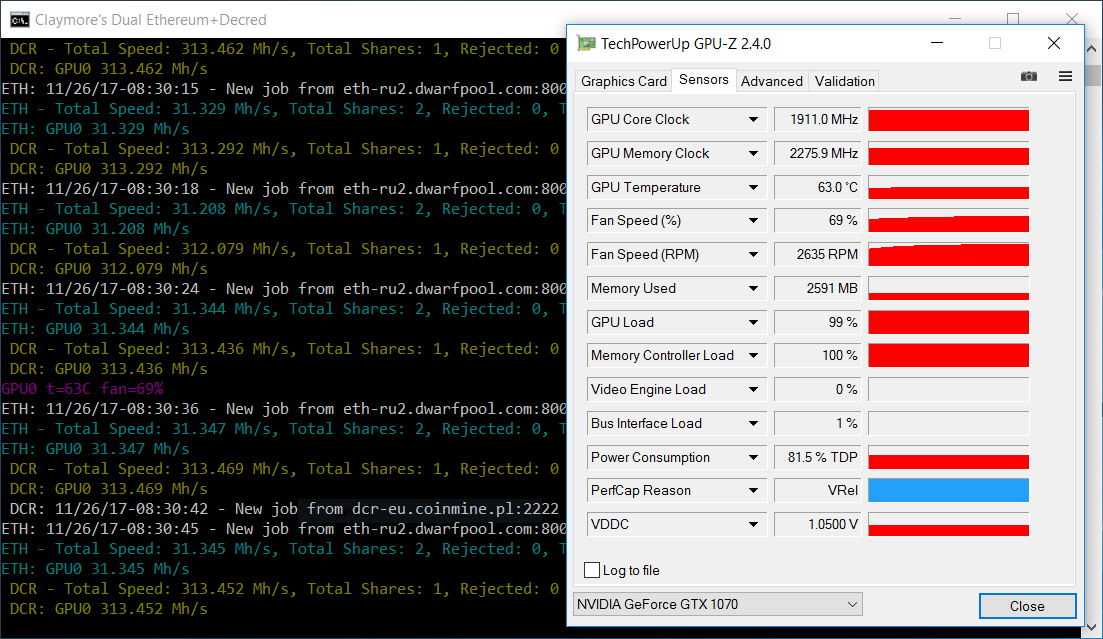The image size is (1103, 639).
Task: Open the Video Engine Load sensor dropdown
Action: 753,389
